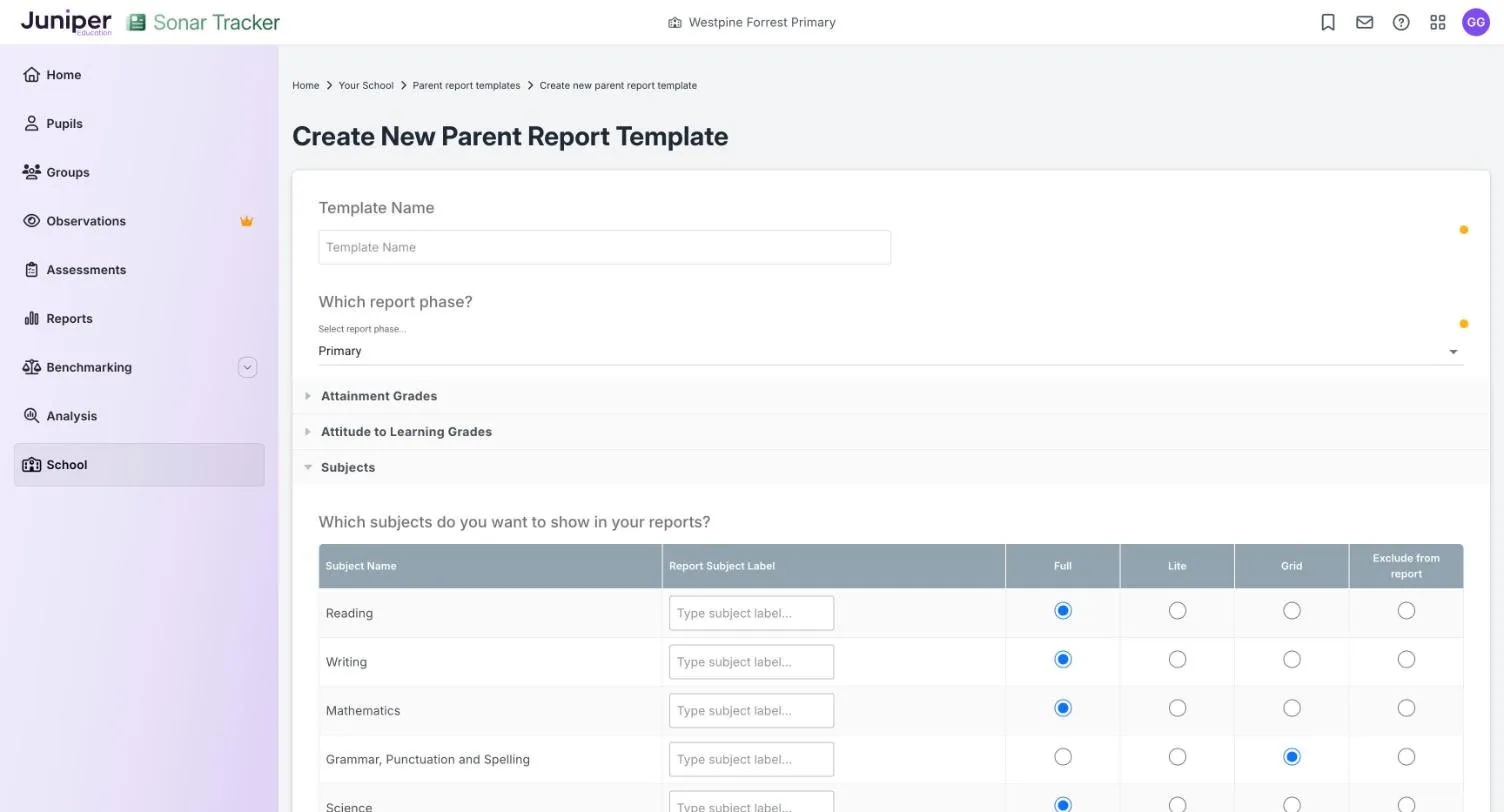Open the apps grid icon

[1438, 22]
